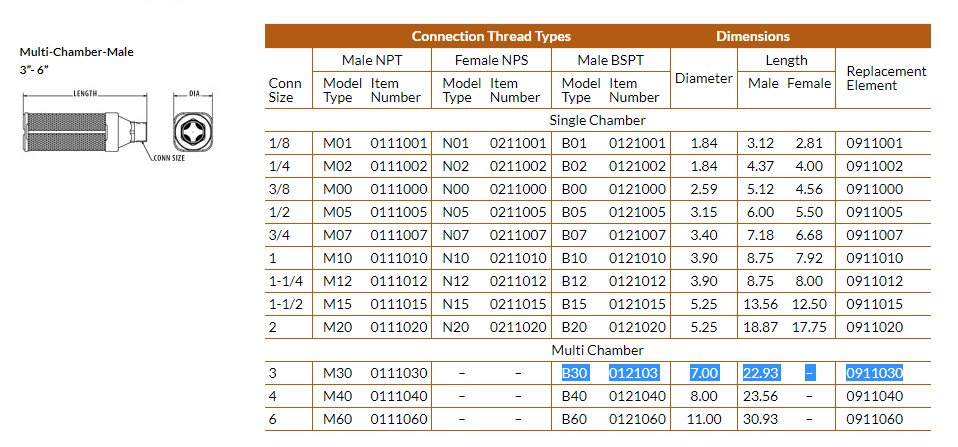Click the Connection Thread Types header
958x447 pixels.
491,36
